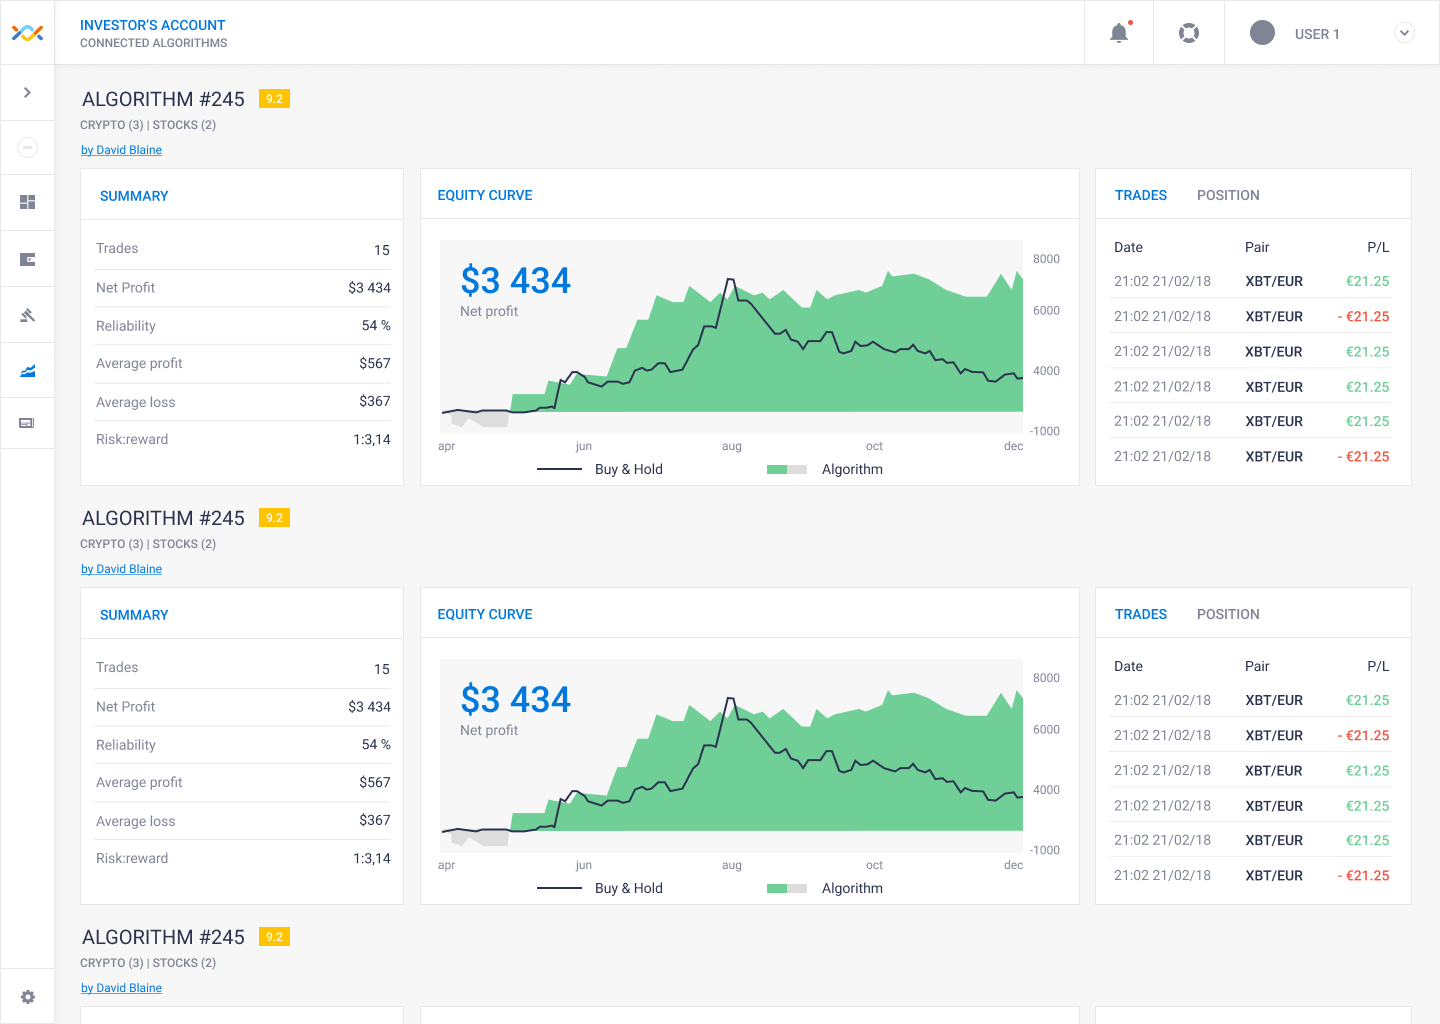Viewport: 1440px width, 1024px height.
Task: Click the Pair column header in second trades table
Action: coord(1257,666)
